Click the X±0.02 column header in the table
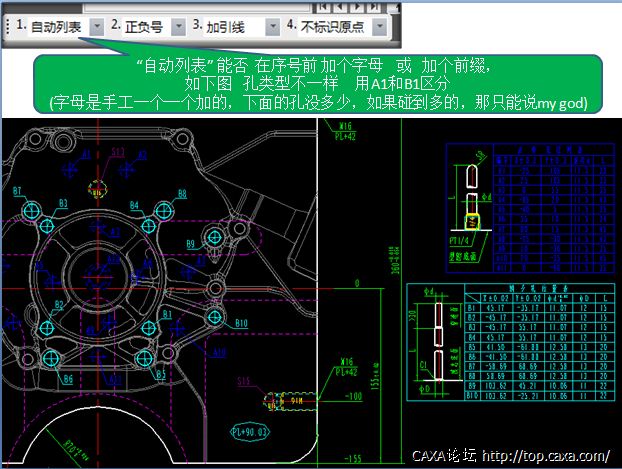622x469 pixels. (496, 298)
